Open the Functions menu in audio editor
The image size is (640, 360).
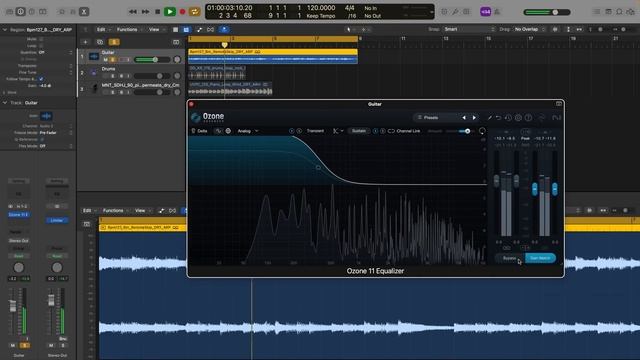(116, 211)
